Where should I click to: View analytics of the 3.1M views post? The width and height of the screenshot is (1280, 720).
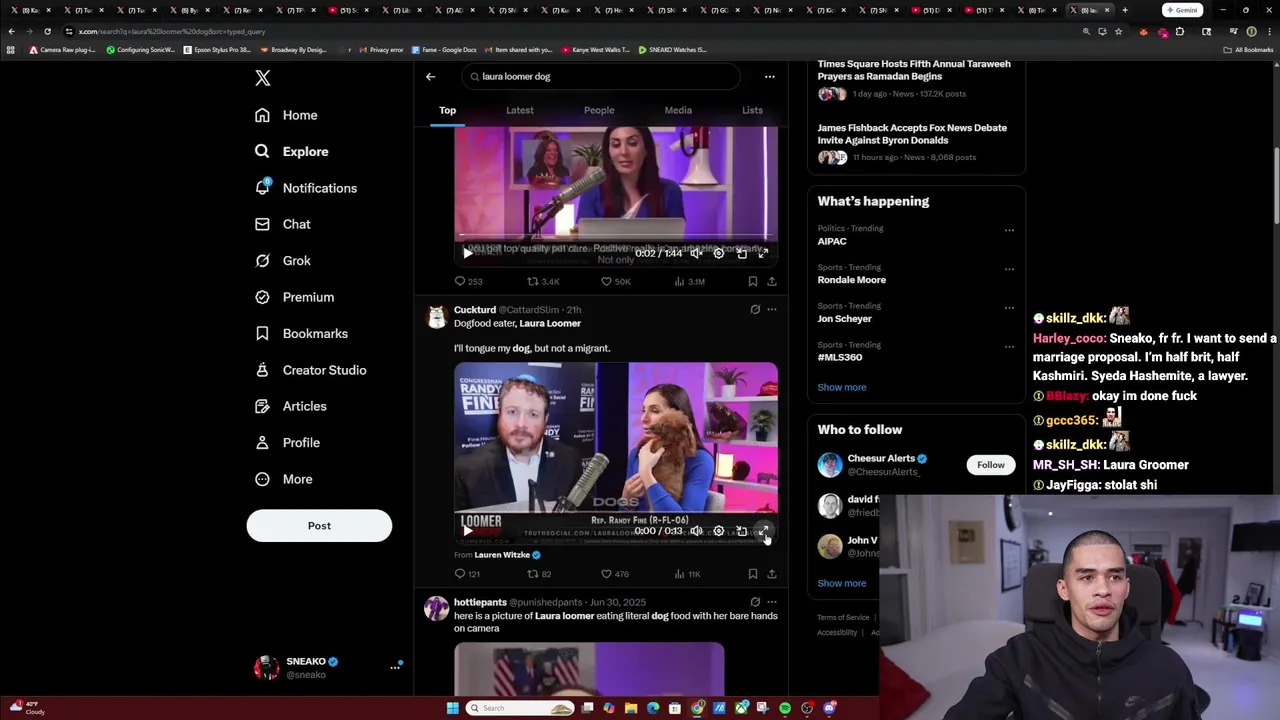tap(690, 282)
